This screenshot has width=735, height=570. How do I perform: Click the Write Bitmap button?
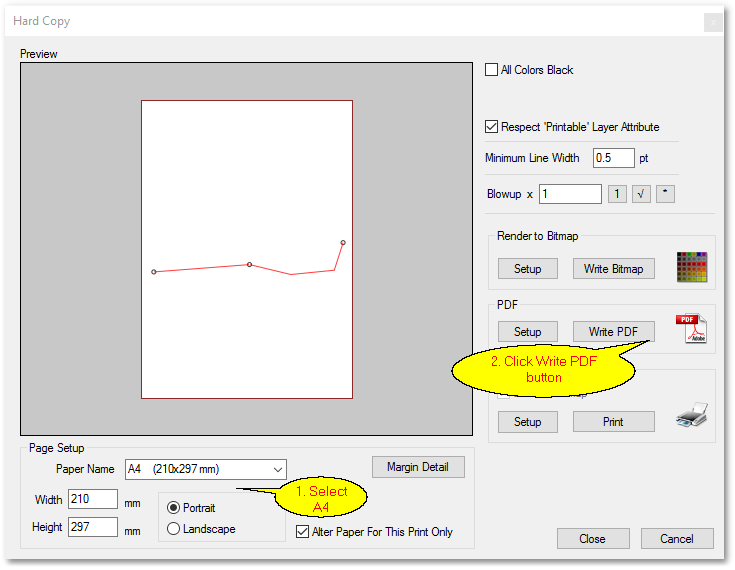pyautogui.click(x=614, y=269)
